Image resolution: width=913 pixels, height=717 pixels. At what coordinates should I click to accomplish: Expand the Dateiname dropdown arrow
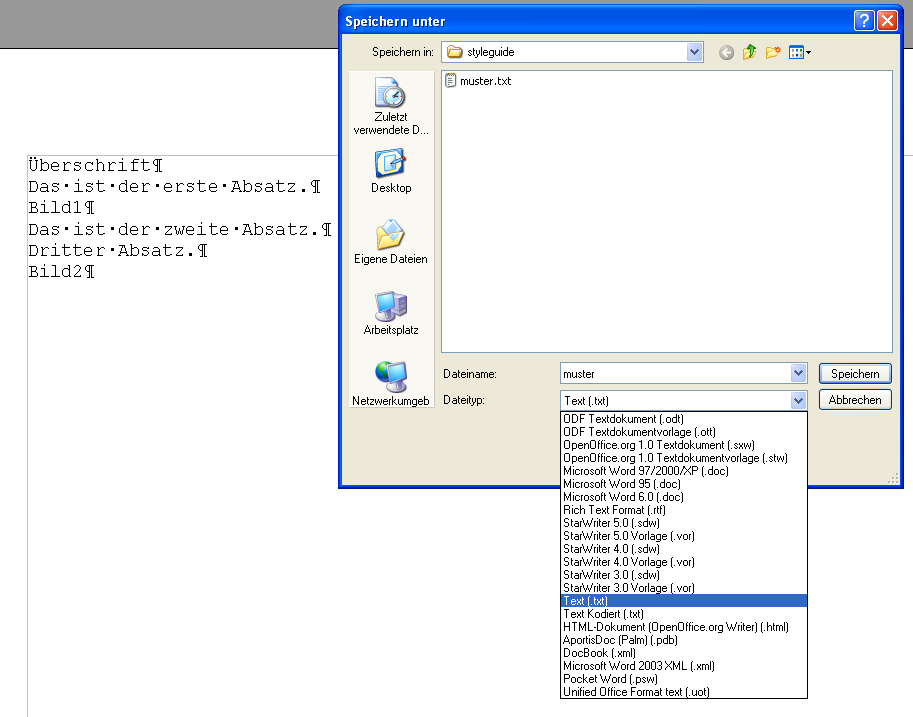[x=798, y=374]
